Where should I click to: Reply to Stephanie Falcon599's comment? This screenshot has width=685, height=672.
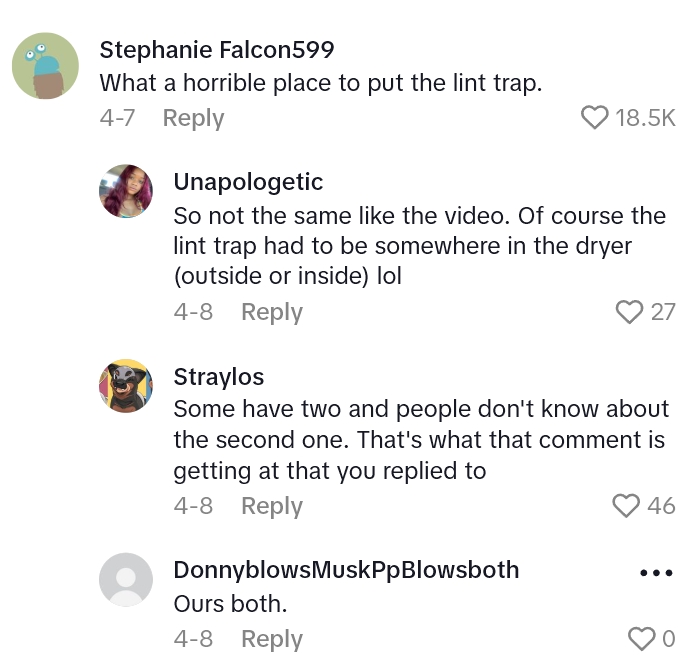point(193,118)
